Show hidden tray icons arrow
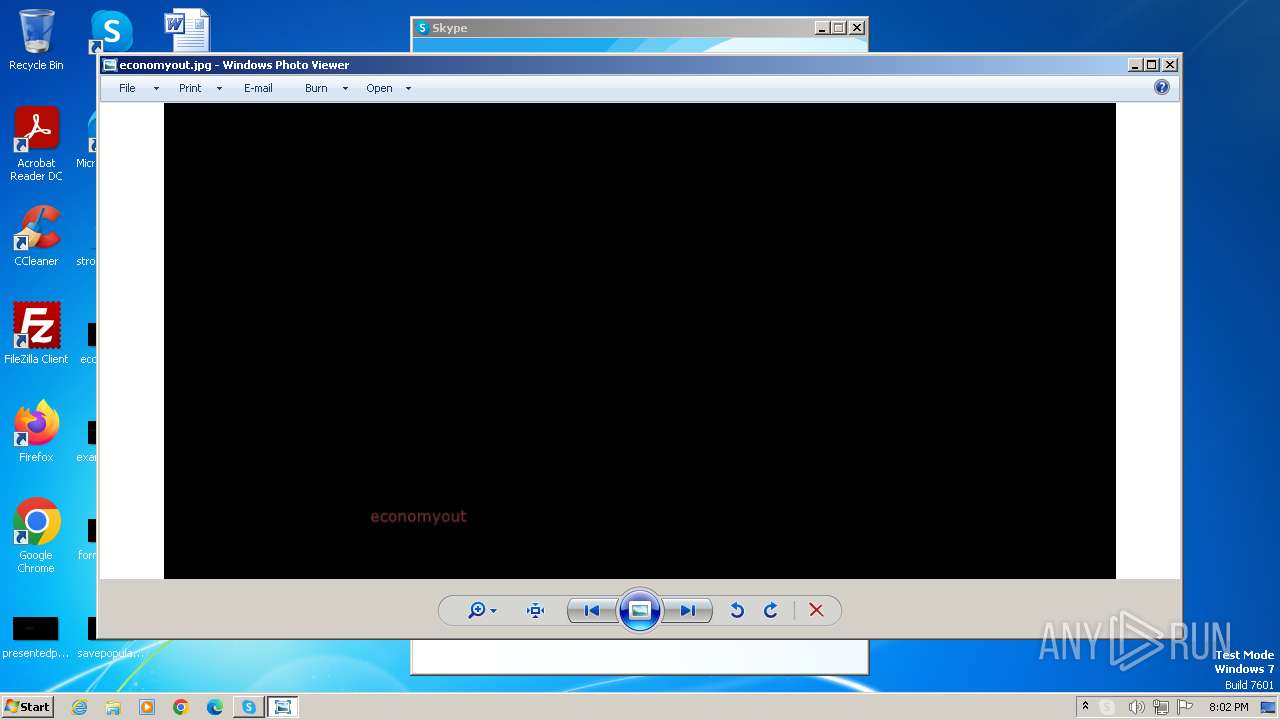Screen dimensions: 1280x720 pos(1085,707)
